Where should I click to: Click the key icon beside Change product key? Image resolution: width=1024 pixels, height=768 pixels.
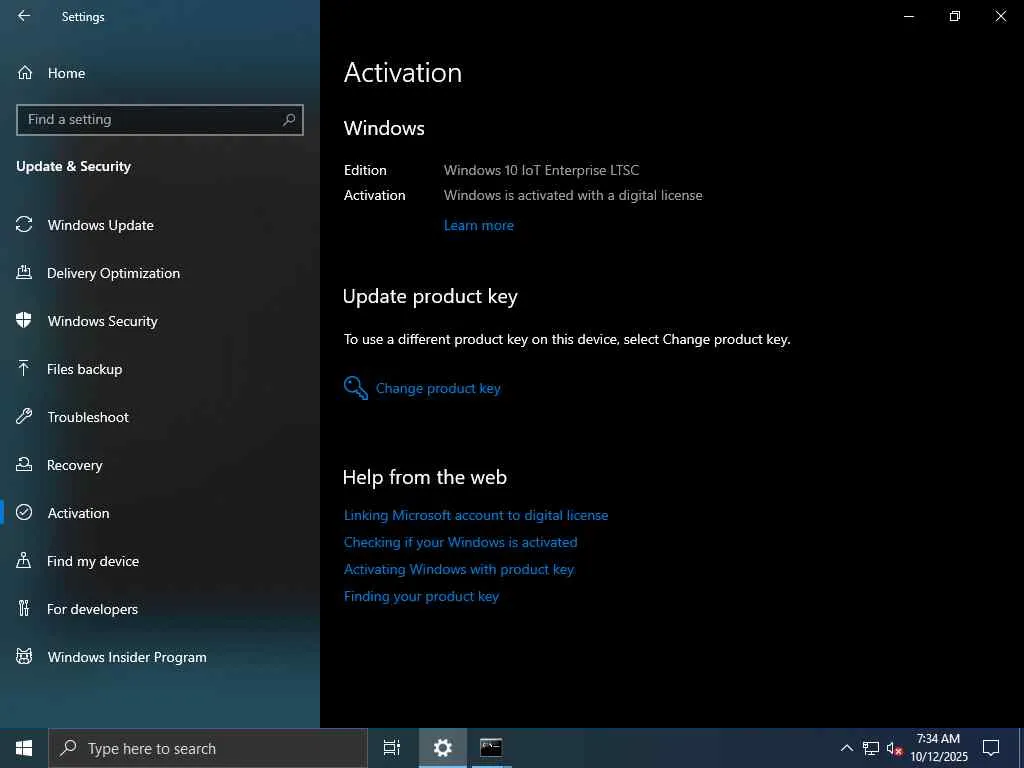pos(356,388)
